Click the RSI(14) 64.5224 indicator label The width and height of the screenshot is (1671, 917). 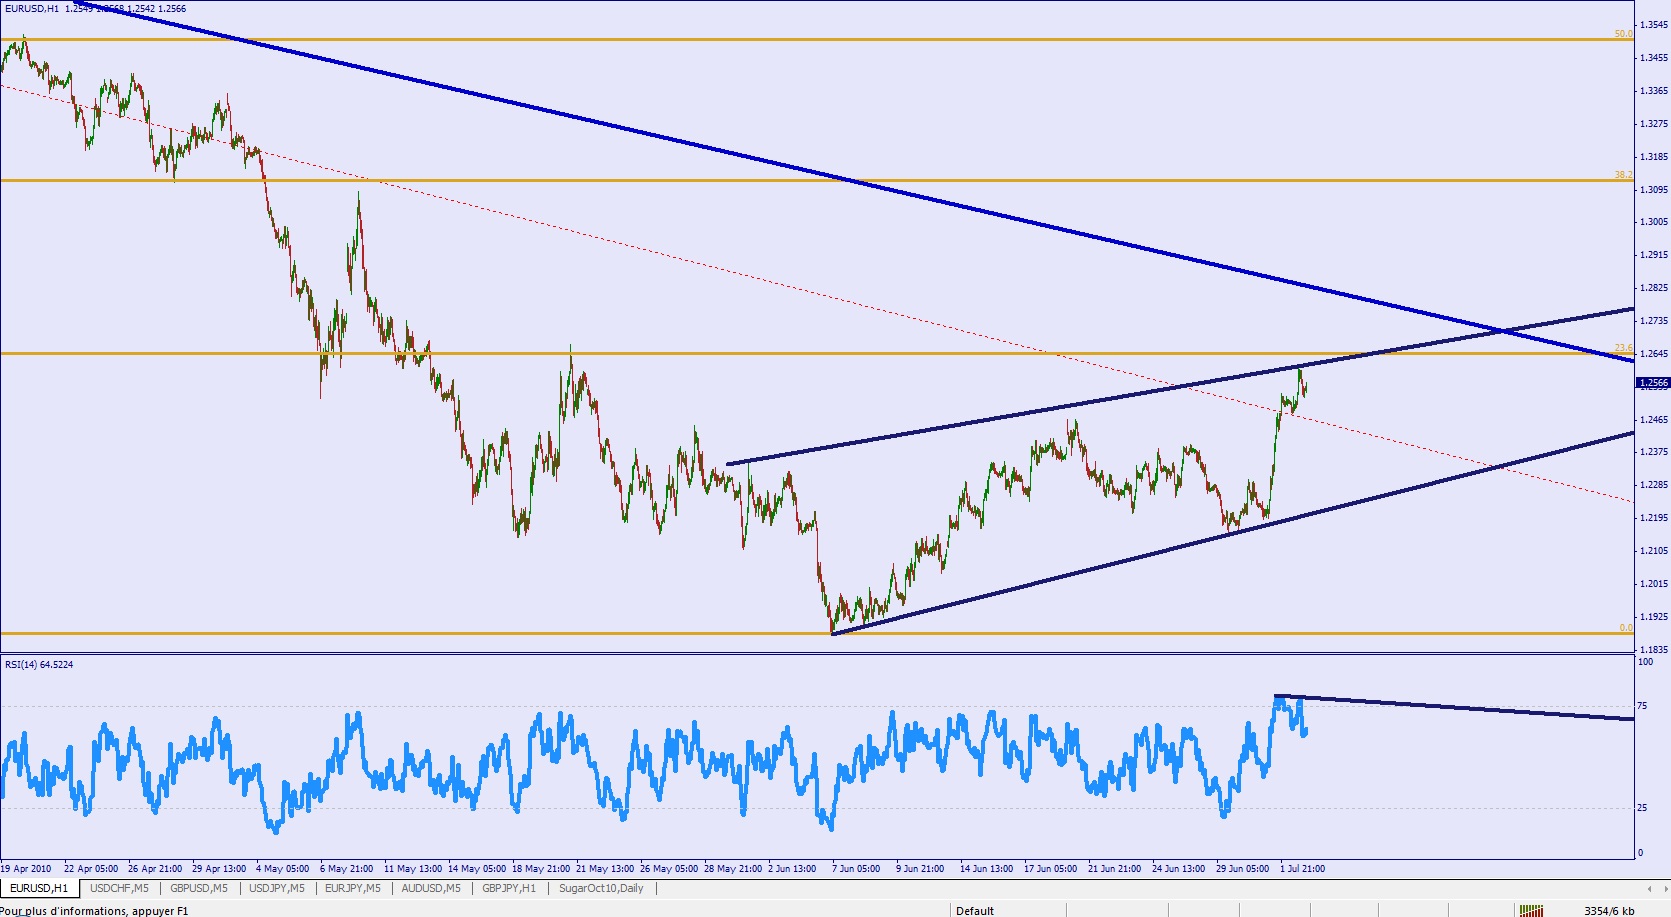tap(39, 664)
